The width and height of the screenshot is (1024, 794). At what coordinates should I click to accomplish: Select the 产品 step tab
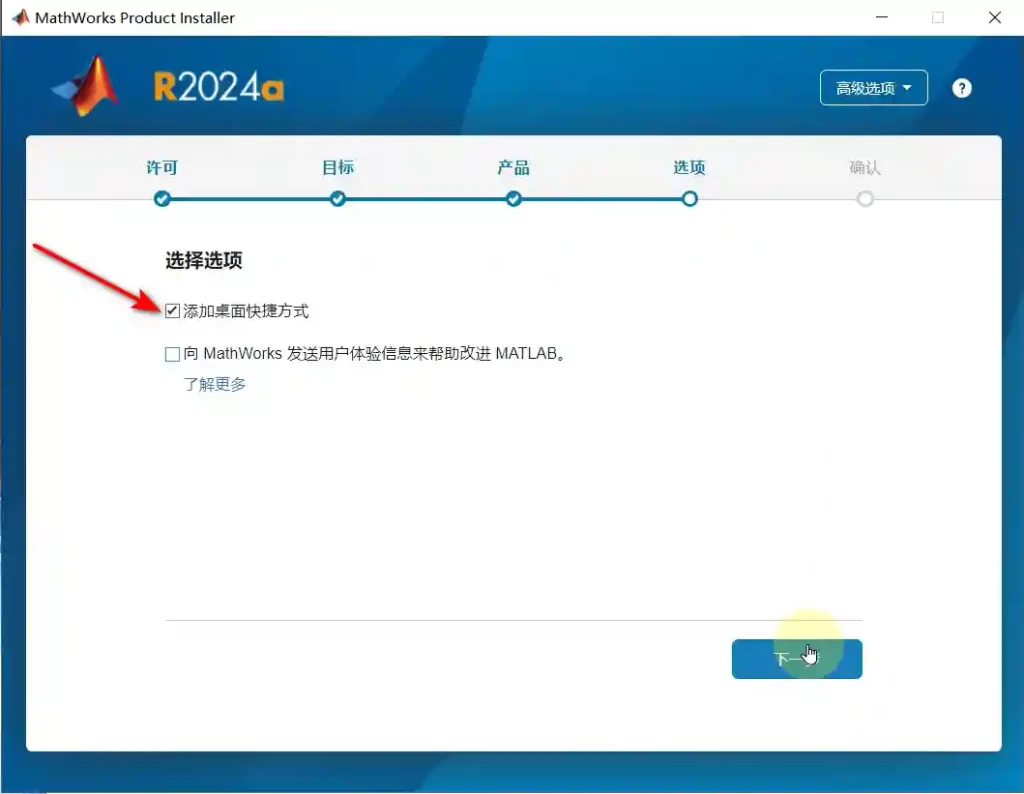[x=514, y=168]
